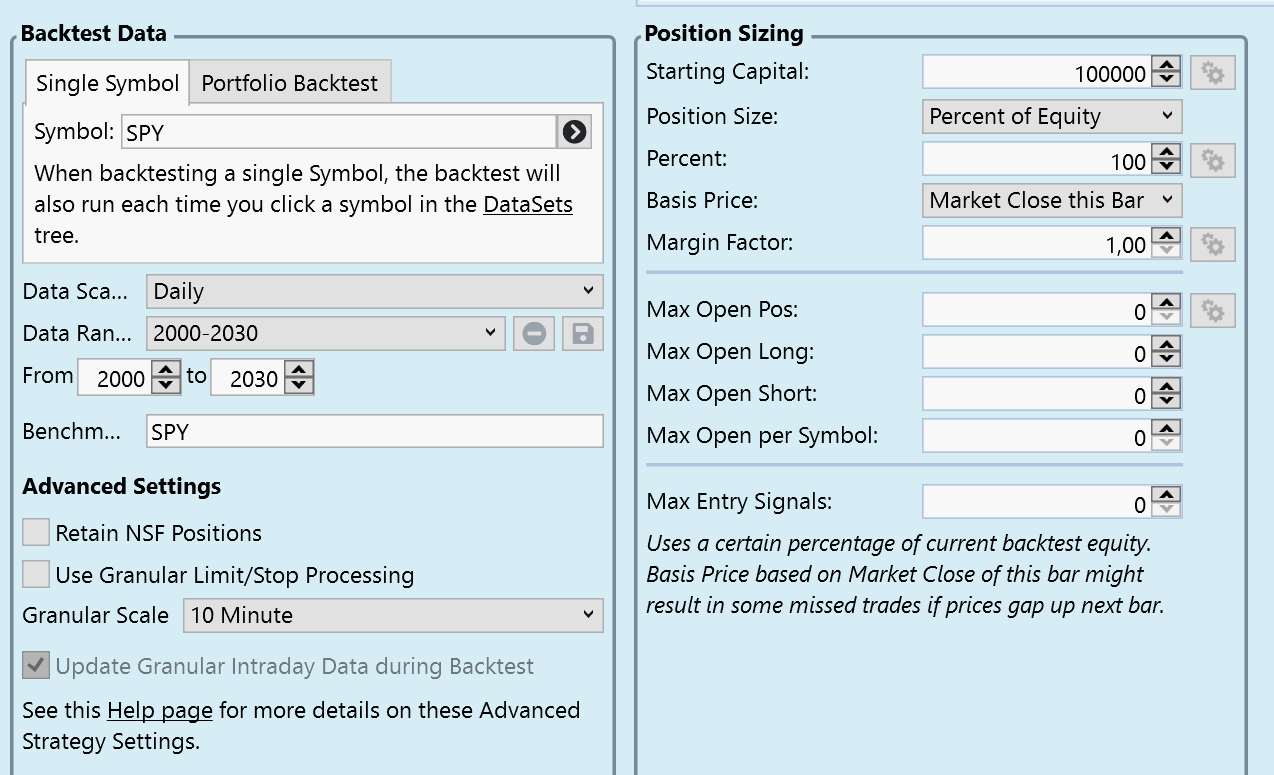
Task: Click the Benchmark input field
Action: [x=374, y=432]
